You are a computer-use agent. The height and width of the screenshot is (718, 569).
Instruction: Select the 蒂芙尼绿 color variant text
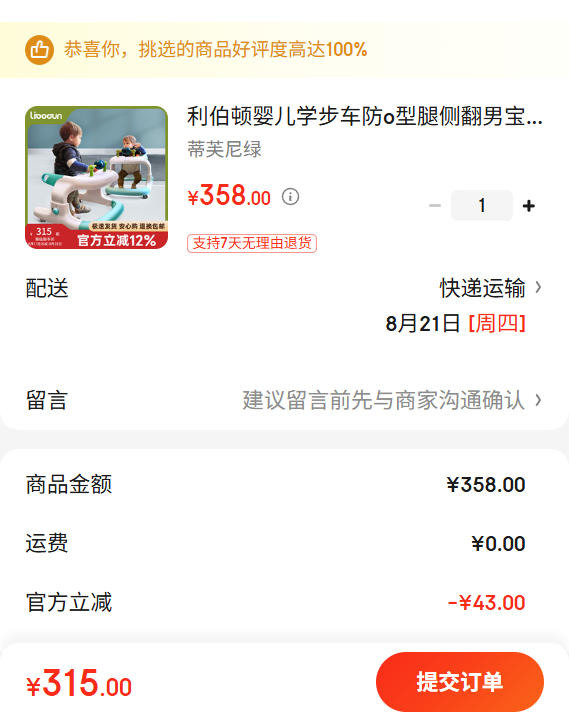click(x=224, y=149)
